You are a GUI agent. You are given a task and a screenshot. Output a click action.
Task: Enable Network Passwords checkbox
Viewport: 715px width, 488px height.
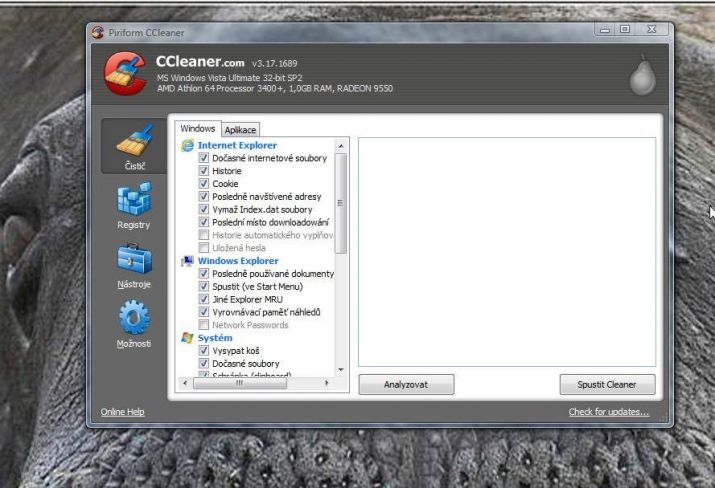(x=204, y=325)
